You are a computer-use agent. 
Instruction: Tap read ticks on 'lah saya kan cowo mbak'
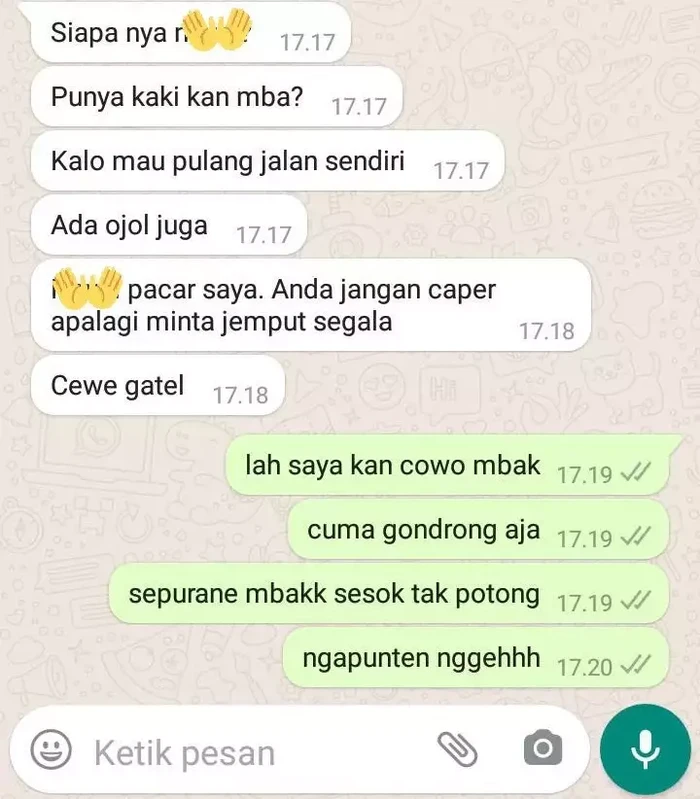click(636, 472)
